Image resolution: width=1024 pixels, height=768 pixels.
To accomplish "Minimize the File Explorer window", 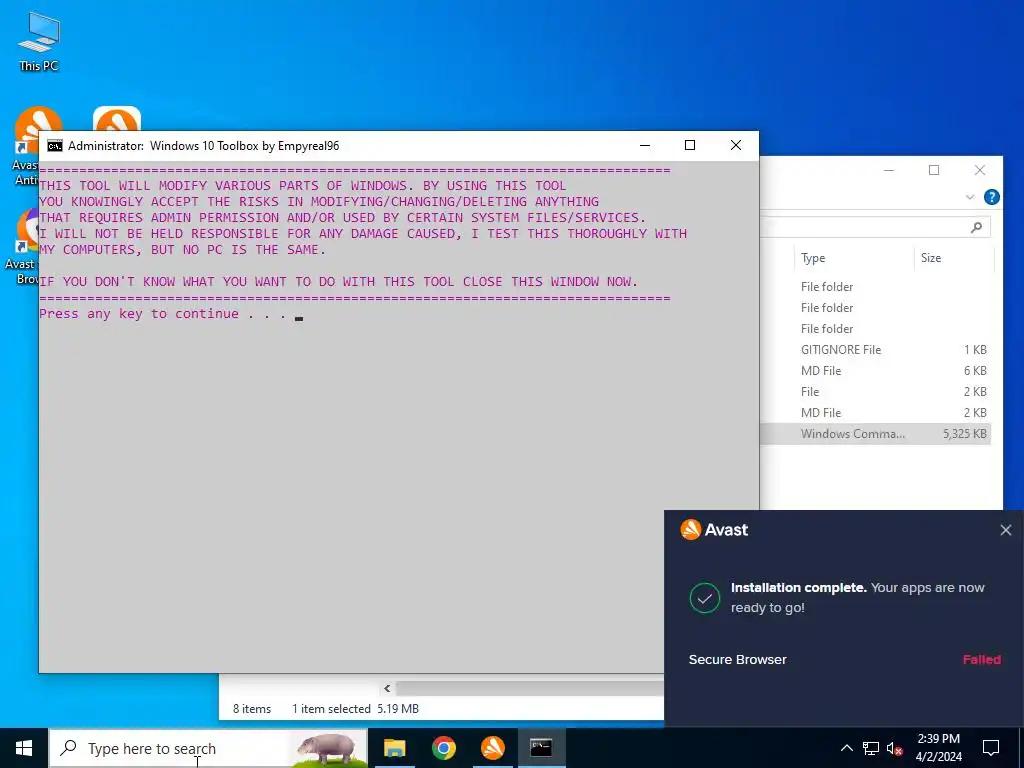I will 889,170.
